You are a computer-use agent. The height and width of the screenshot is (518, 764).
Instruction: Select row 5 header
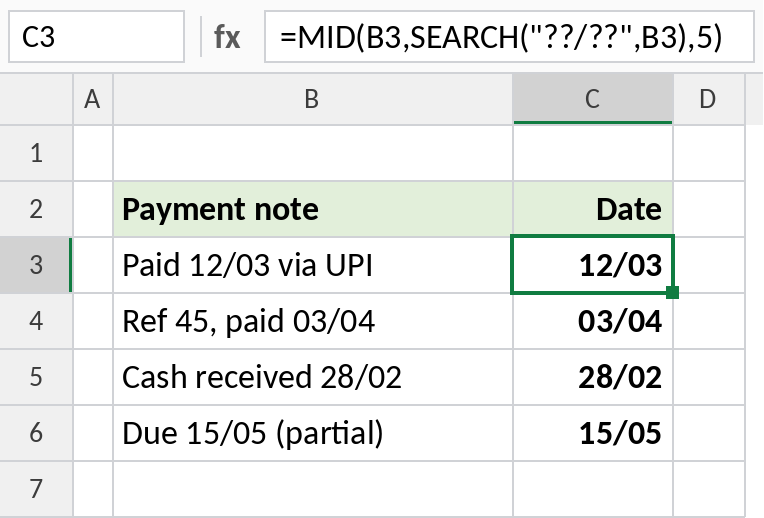[36, 377]
